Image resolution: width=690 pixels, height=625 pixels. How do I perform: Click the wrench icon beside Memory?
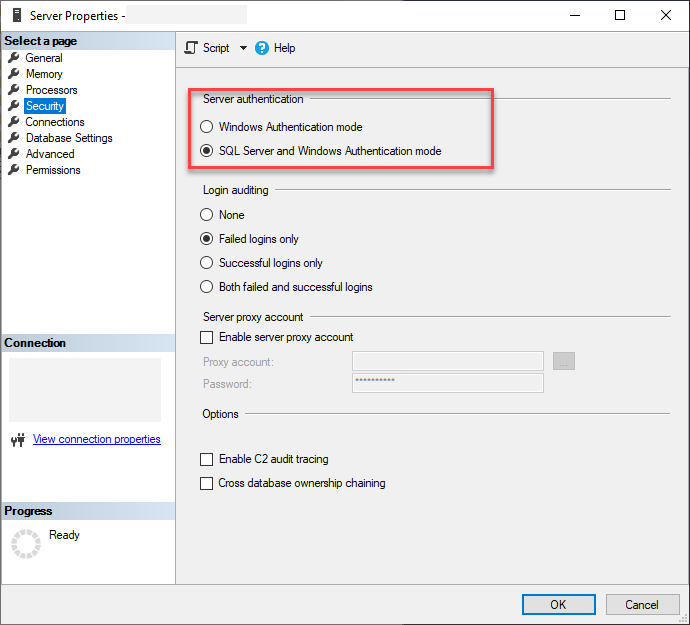point(14,74)
